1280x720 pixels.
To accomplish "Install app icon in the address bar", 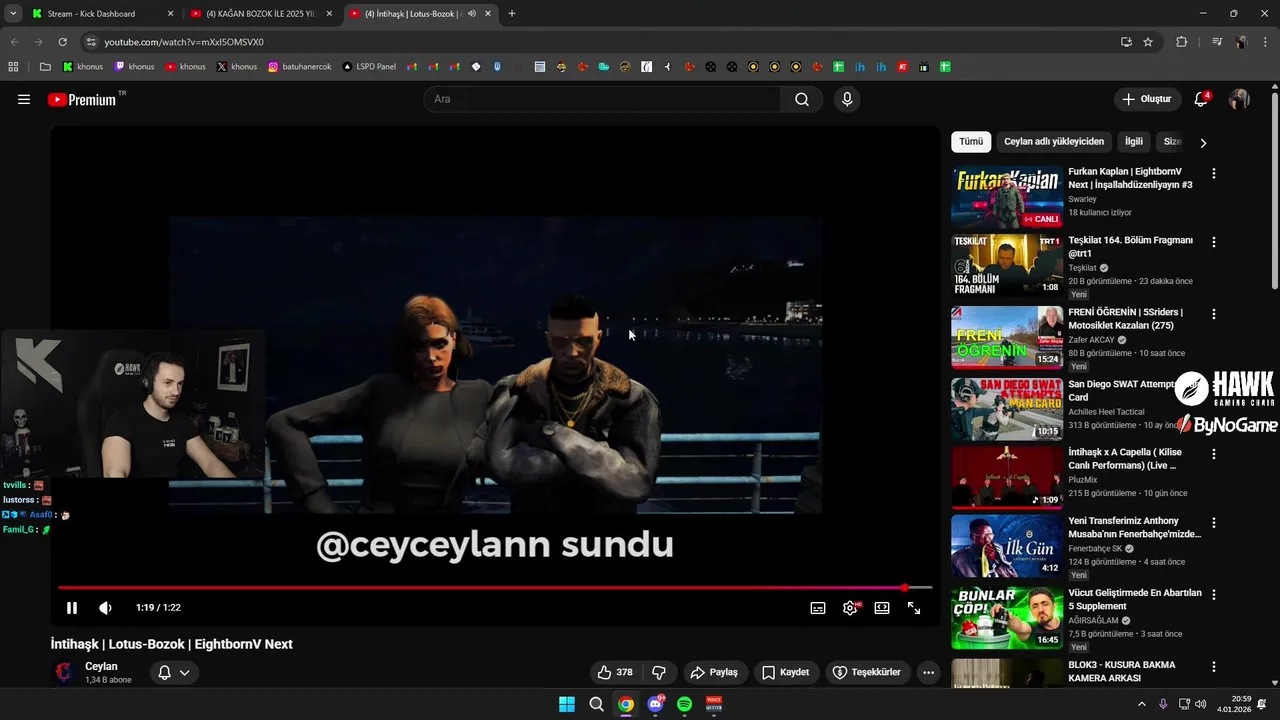I will [x=1126, y=42].
